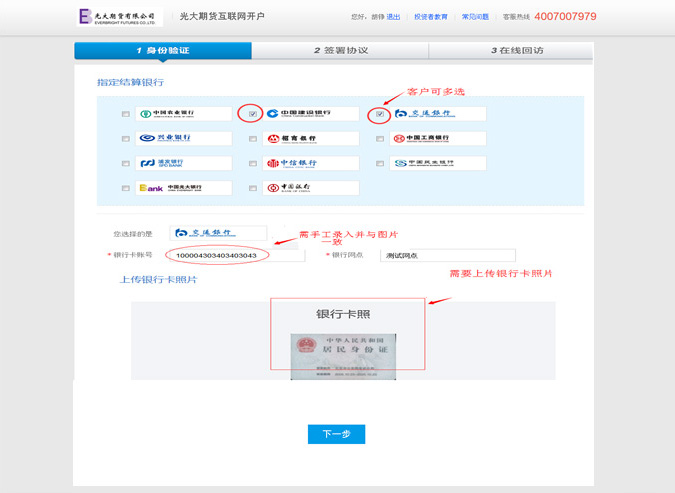Click the 中国民生银行 bank logo

coord(438,163)
